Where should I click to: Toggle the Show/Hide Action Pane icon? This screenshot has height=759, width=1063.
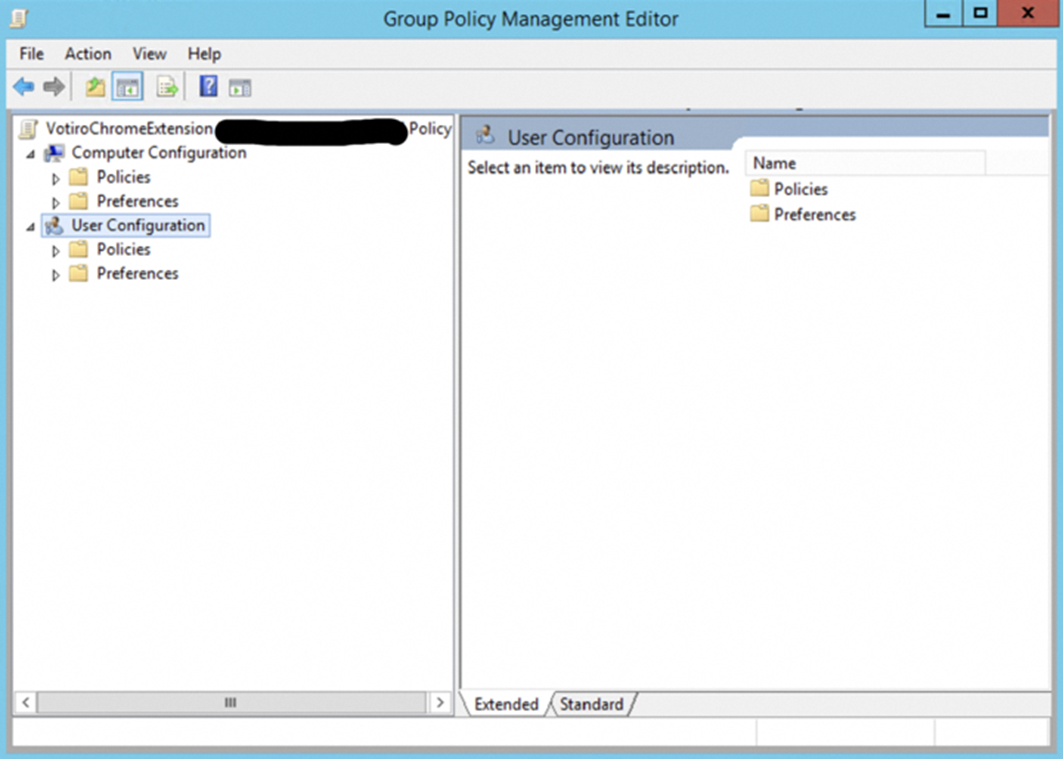[x=240, y=87]
